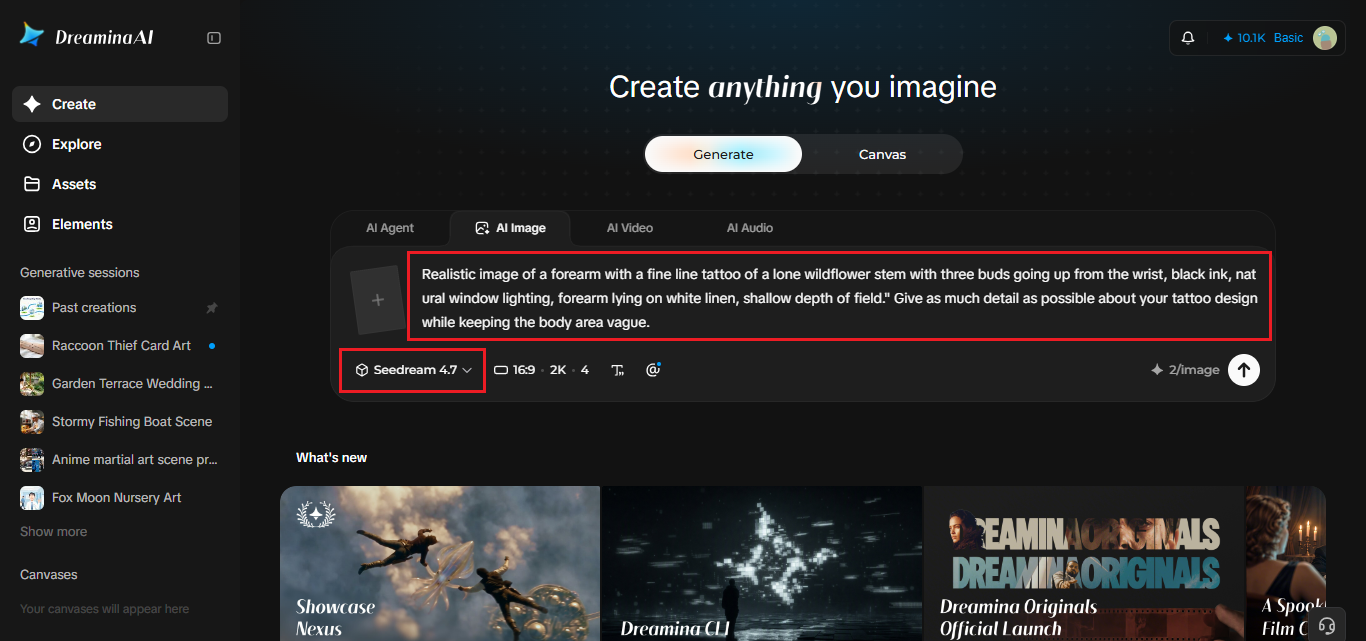Open the Raccoon Thief Card Art session
The width and height of the screenshot is (1366, 641).
(120, 346)
